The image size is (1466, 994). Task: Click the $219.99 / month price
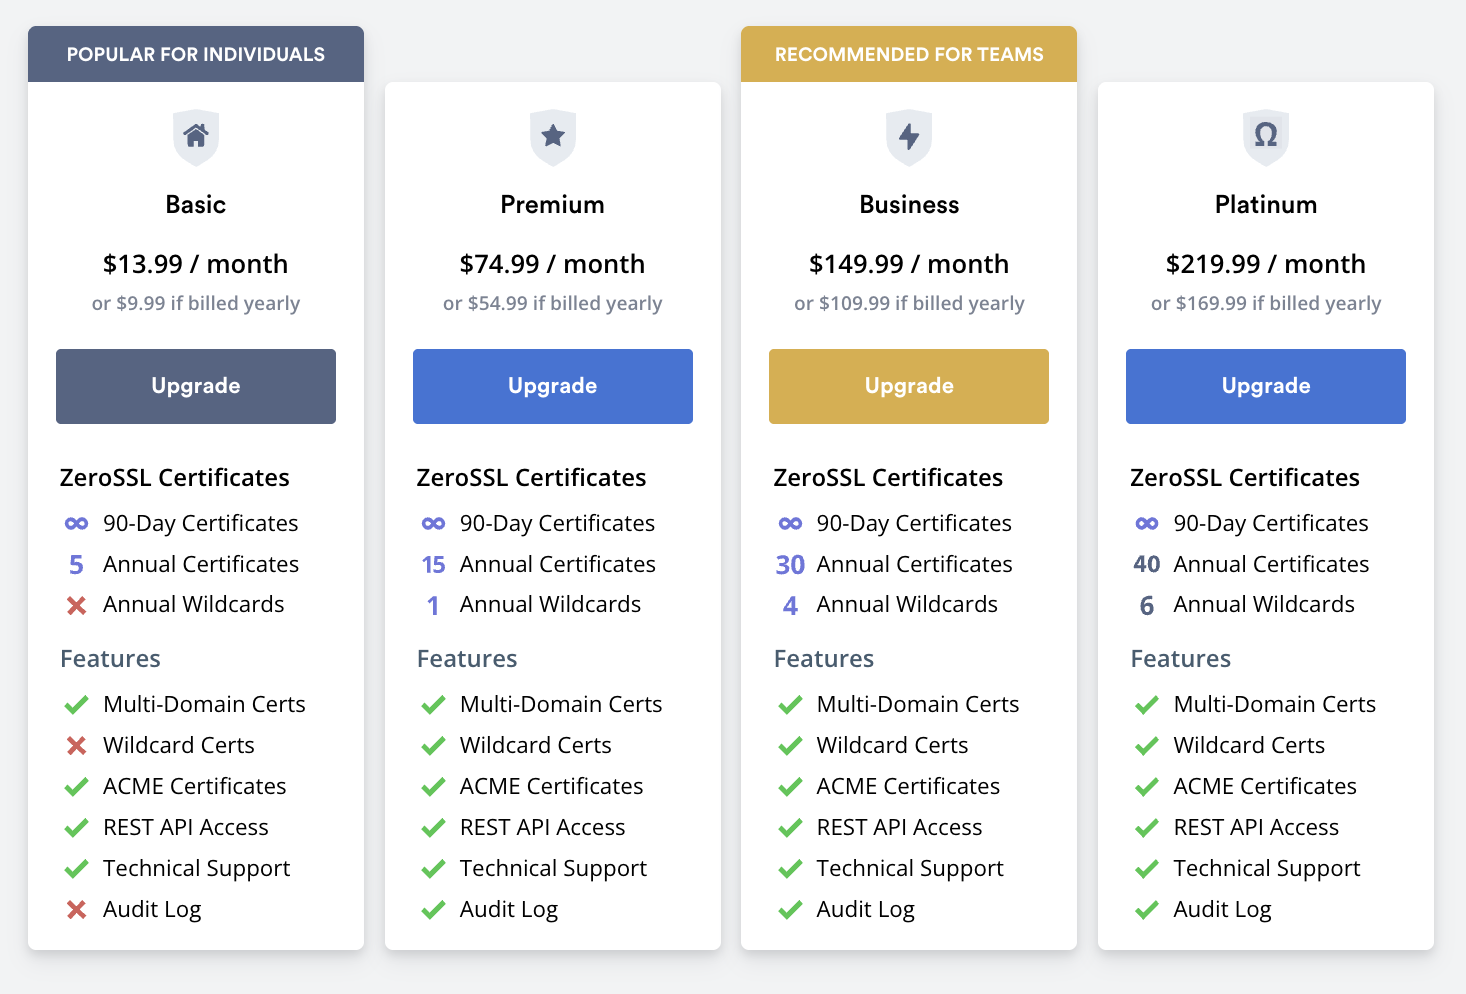click(1266, 264)
